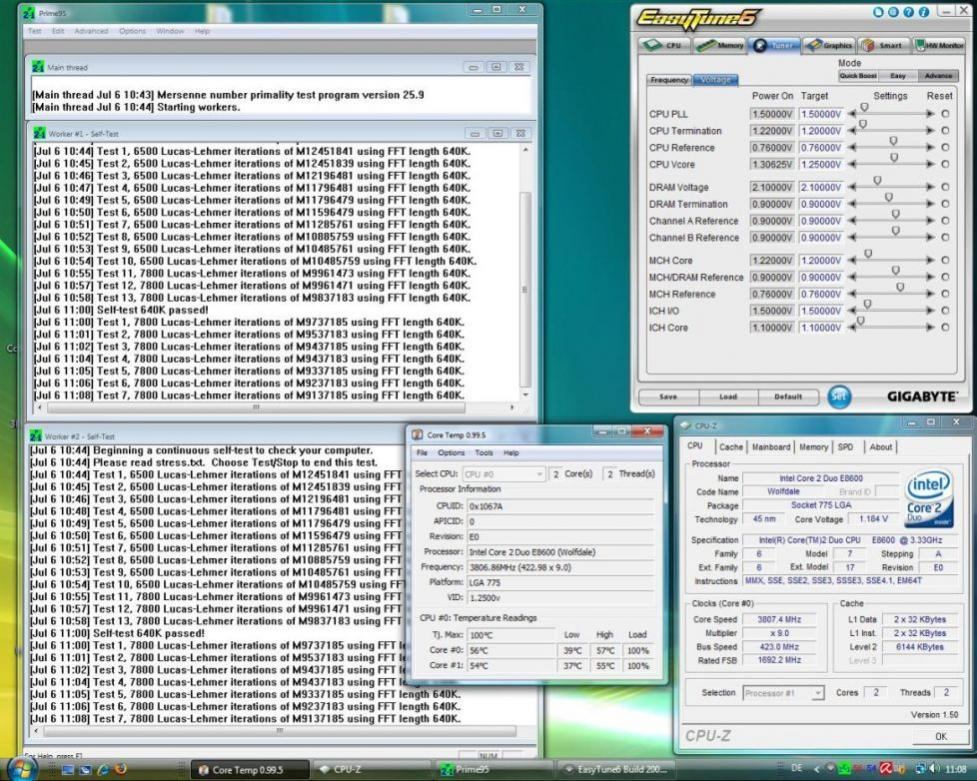This screenshot has width=977, height=781.
Task: Click the Worker #1 vertical scrollbar down arrow
Action: [x=525, y=395]
